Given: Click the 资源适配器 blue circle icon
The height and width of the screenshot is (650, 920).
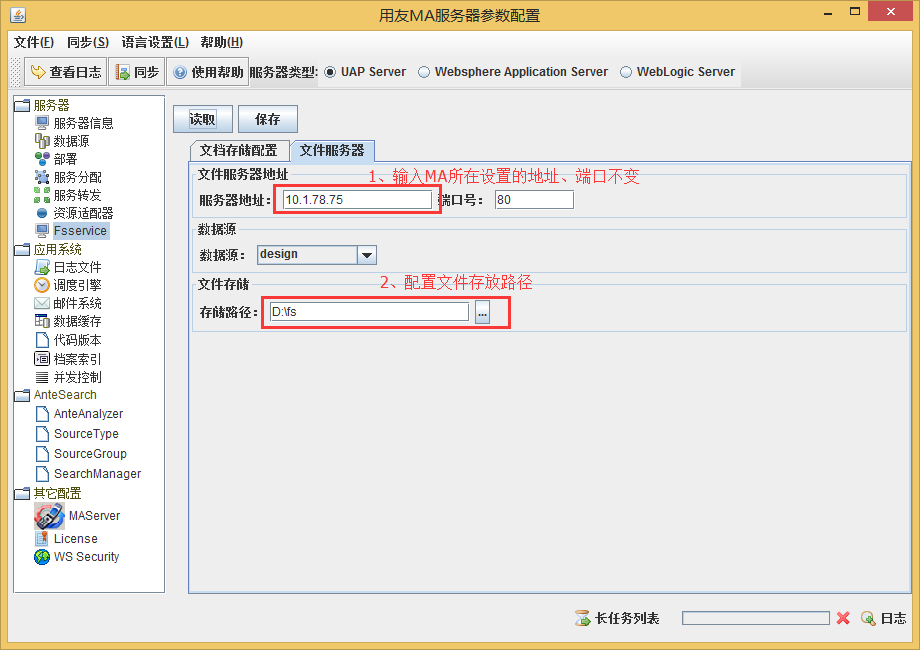Looking at the screenshot, I should point(42,213).
